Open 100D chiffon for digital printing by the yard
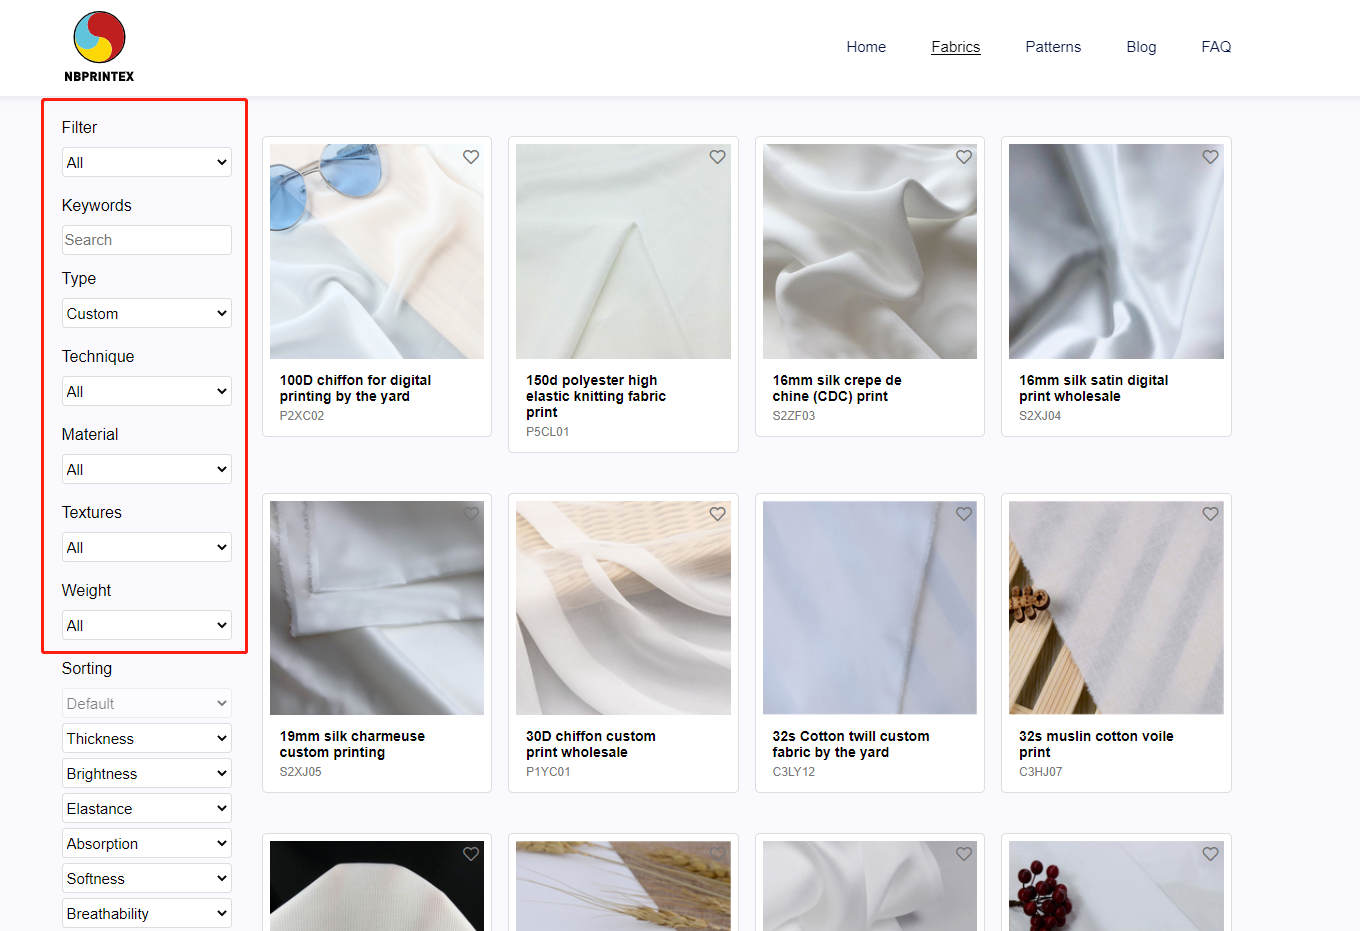The width and height of the screenshot is (1360, 931). point(355,388)
